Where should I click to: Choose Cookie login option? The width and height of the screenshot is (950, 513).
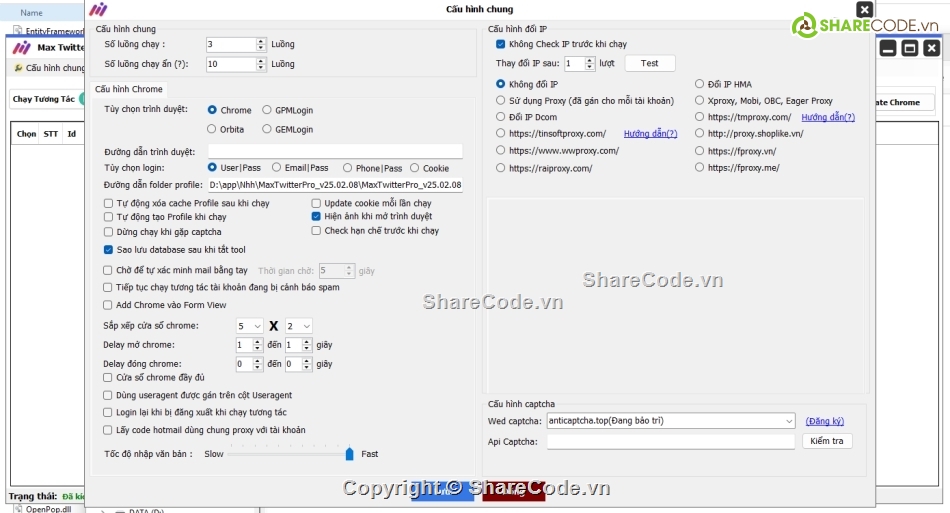tap(414, 168)
